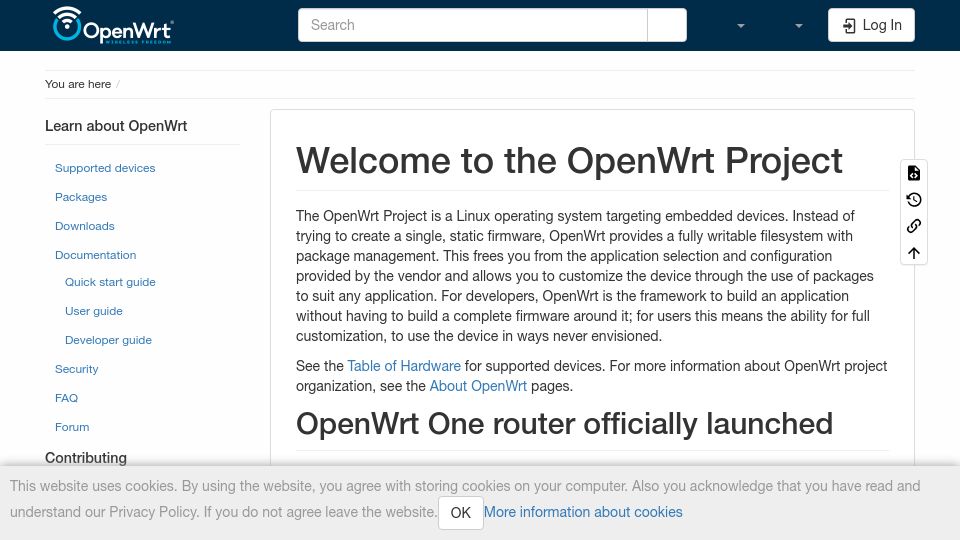Open the Supported devices sidebar link

pyautogui.click(x=105, y=168)
